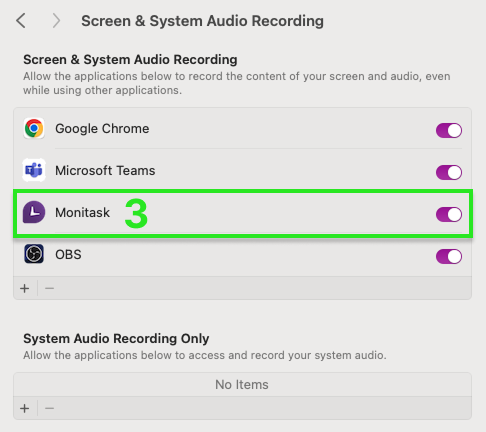Viewport: 486px width, 432px height.
Task: Select the Google Chrome row label
Action: click(x=102, y=129)
